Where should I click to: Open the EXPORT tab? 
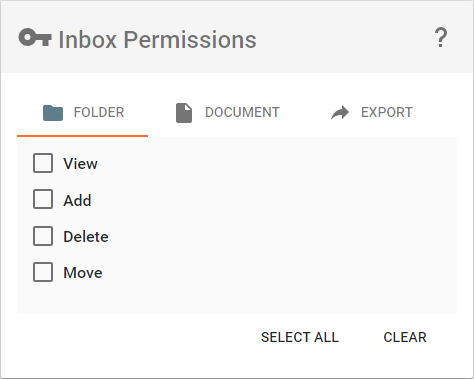372,112
